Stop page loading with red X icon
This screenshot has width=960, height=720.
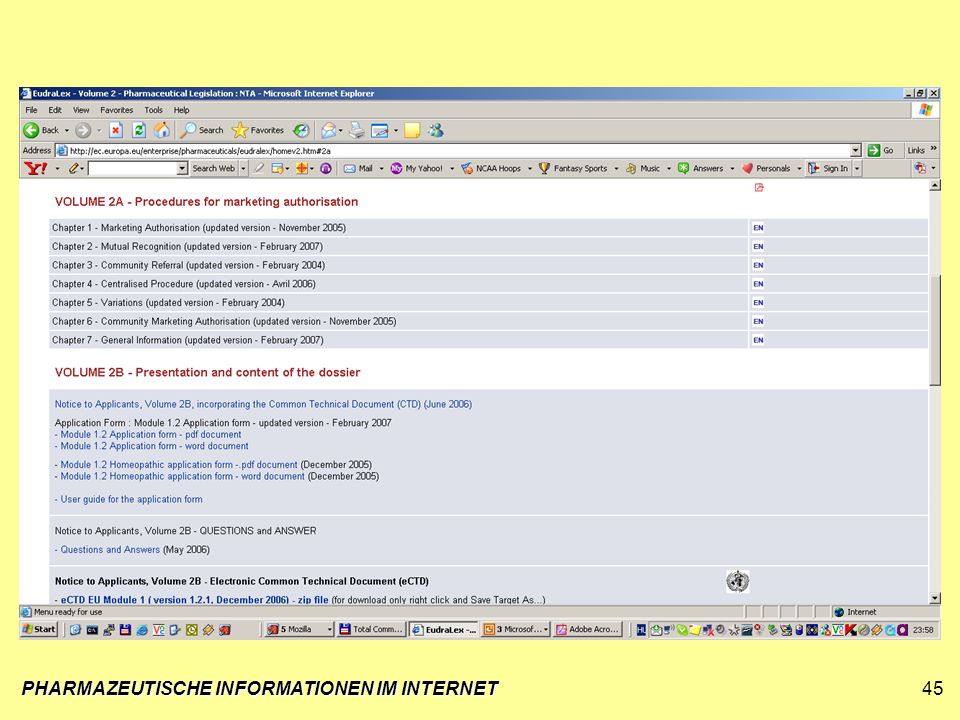[x=115, y=130]
